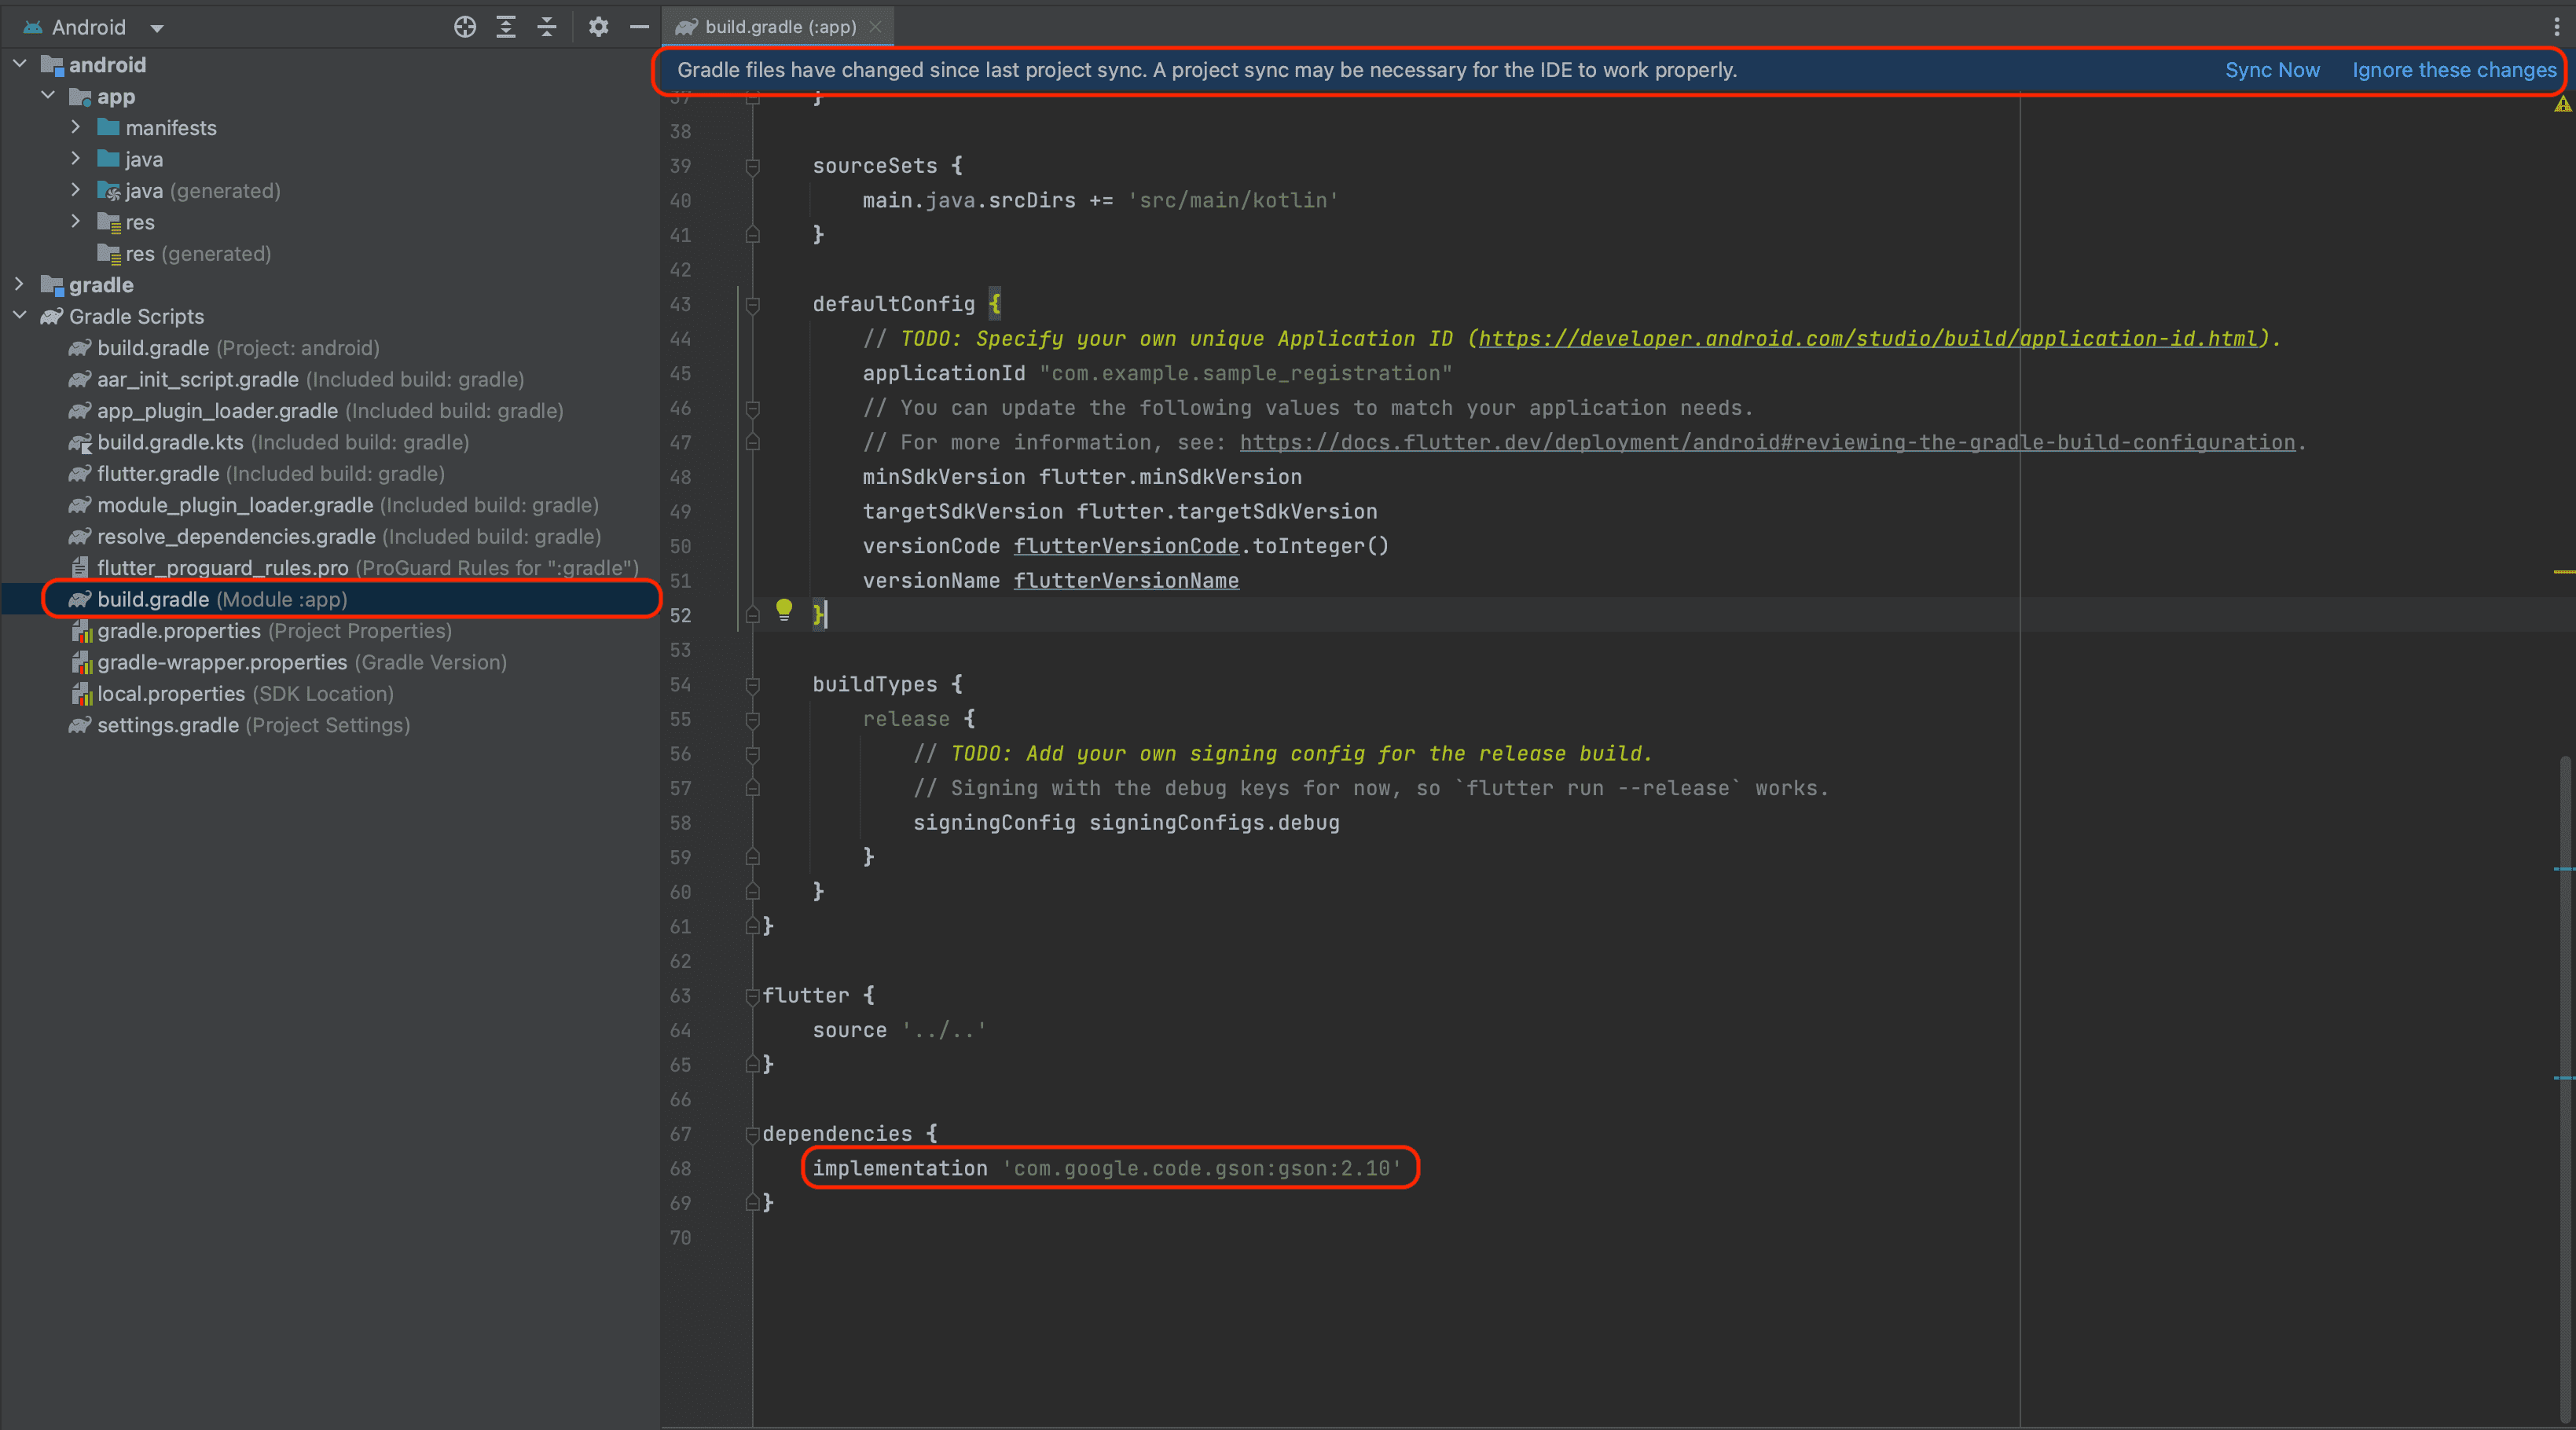
Task: Expand the manifests folder
Action: [76, 128]
